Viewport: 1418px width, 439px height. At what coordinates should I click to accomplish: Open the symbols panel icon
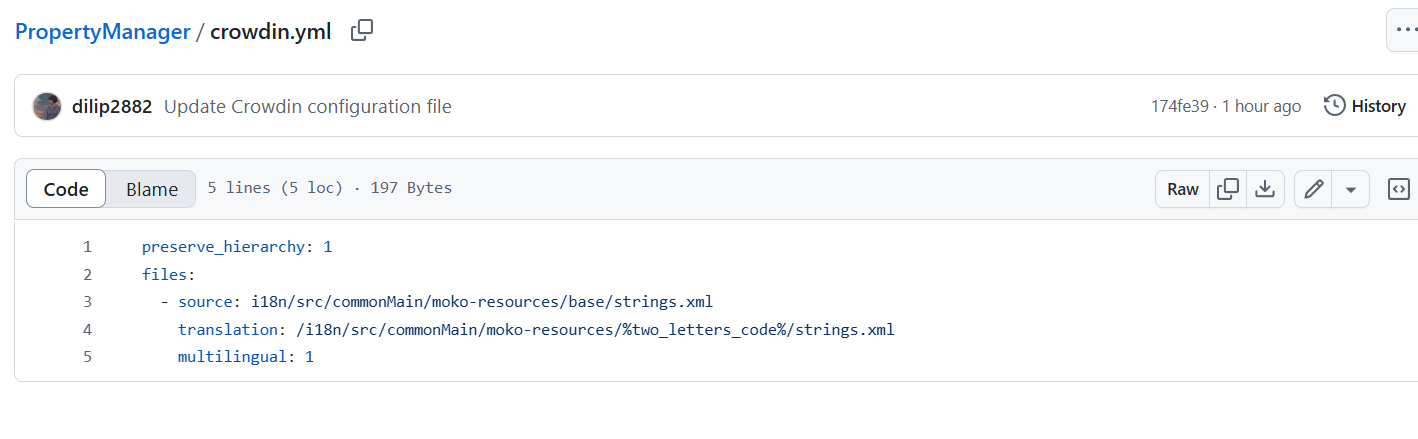tap(1399, 189)
